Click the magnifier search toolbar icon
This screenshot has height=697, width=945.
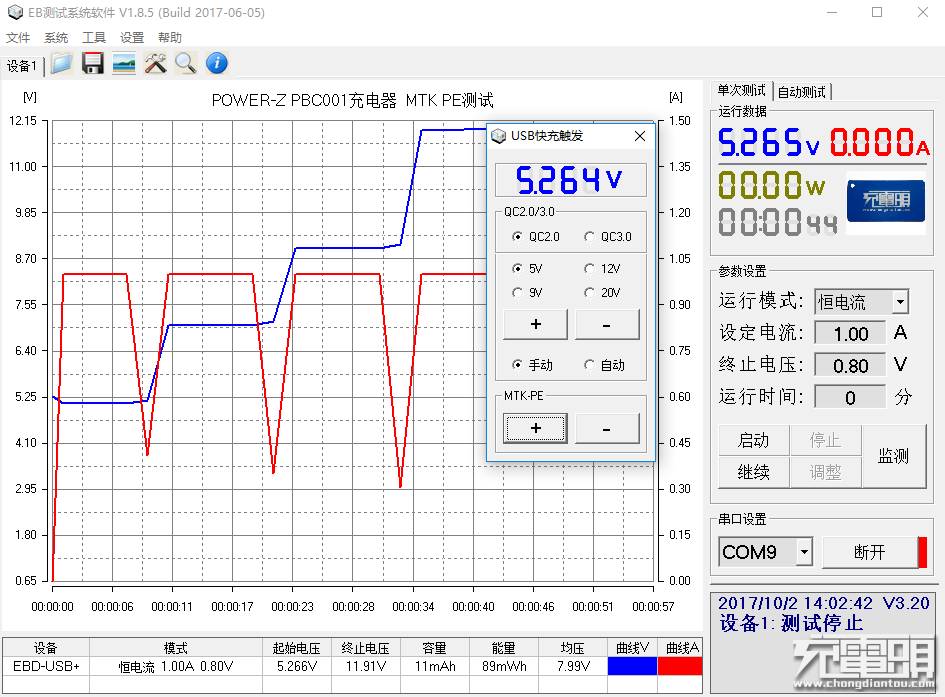[x=186, y=63]
